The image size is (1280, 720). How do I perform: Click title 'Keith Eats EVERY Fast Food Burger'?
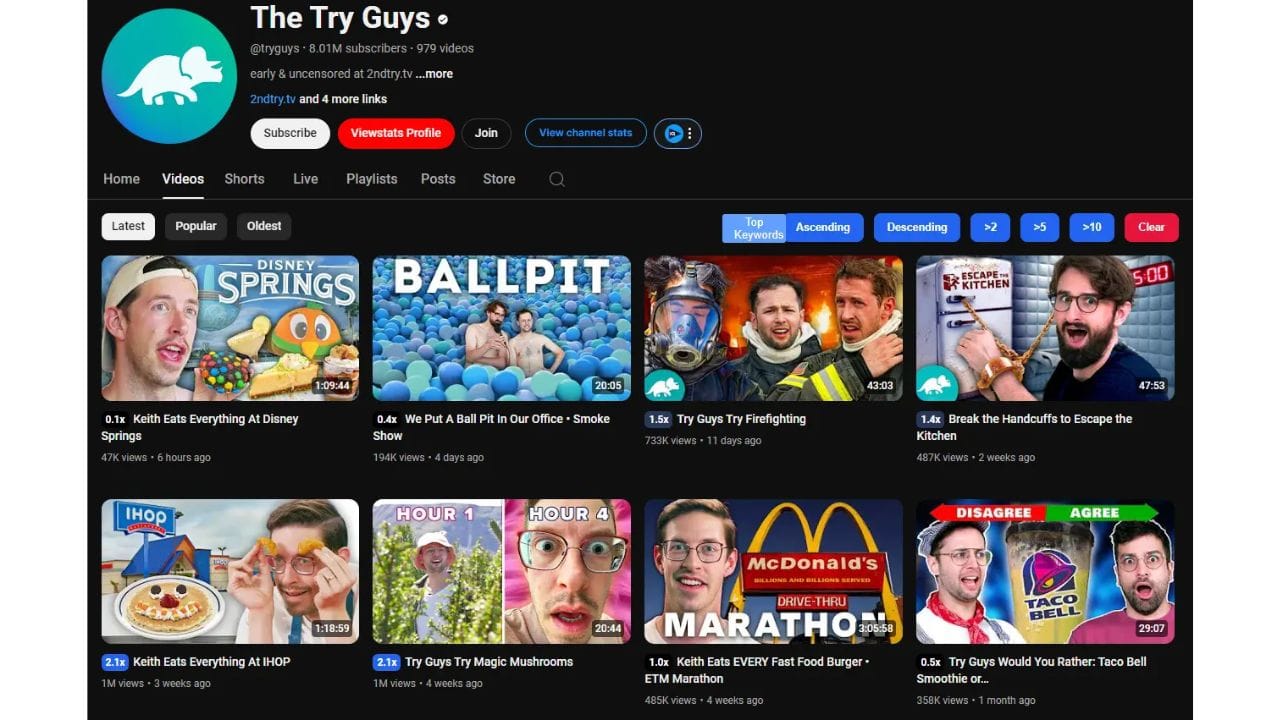pyautogui.click(x=757, y=670)
